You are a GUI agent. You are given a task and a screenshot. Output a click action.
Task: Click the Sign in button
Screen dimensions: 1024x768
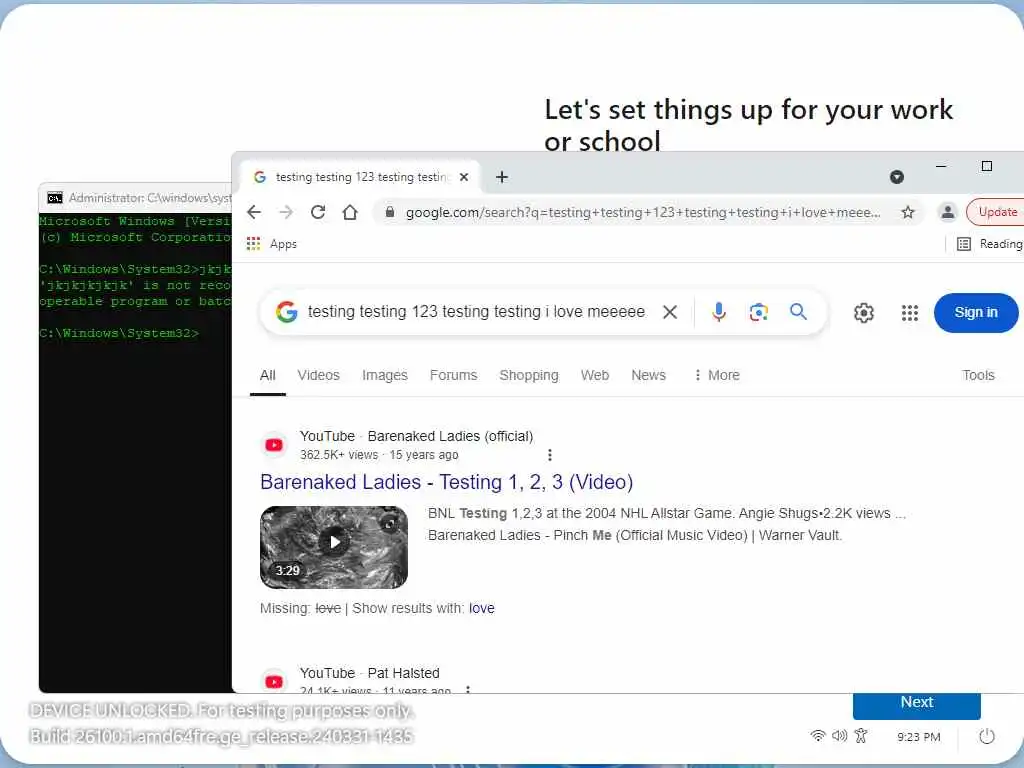pyautogui.click(x=976, y=313)
